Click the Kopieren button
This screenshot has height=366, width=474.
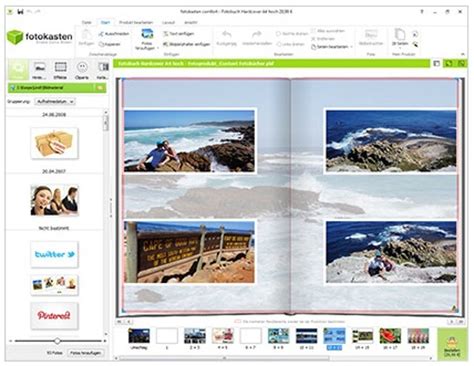coord(110,44)
